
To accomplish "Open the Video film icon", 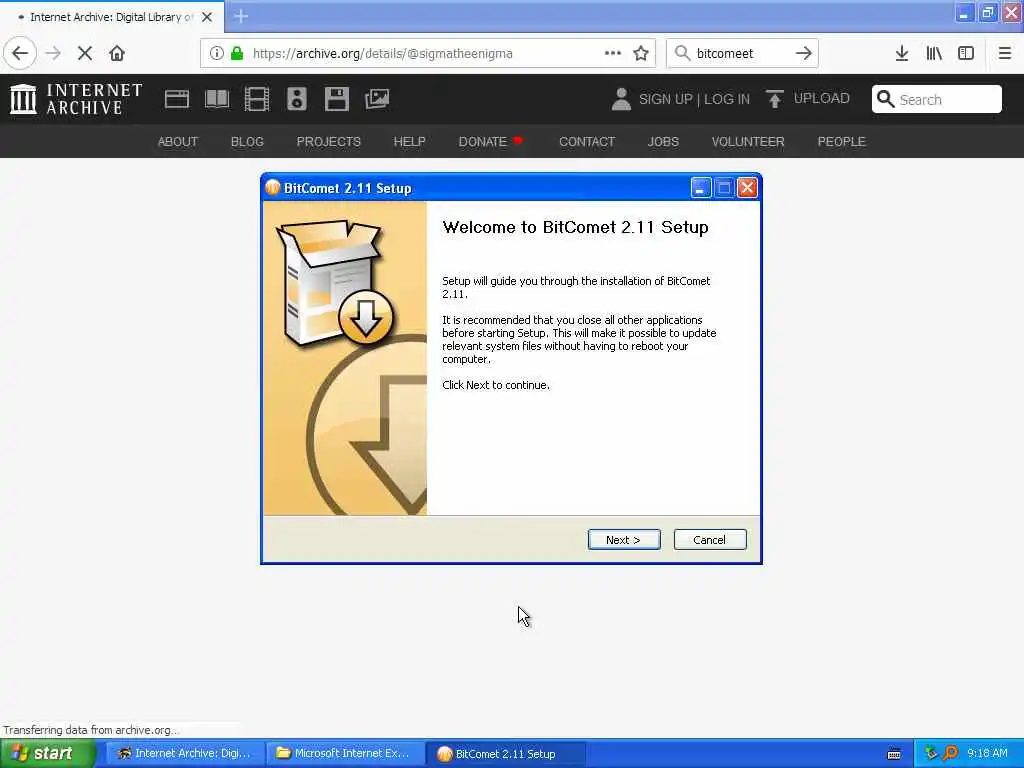I will point(257,99).
